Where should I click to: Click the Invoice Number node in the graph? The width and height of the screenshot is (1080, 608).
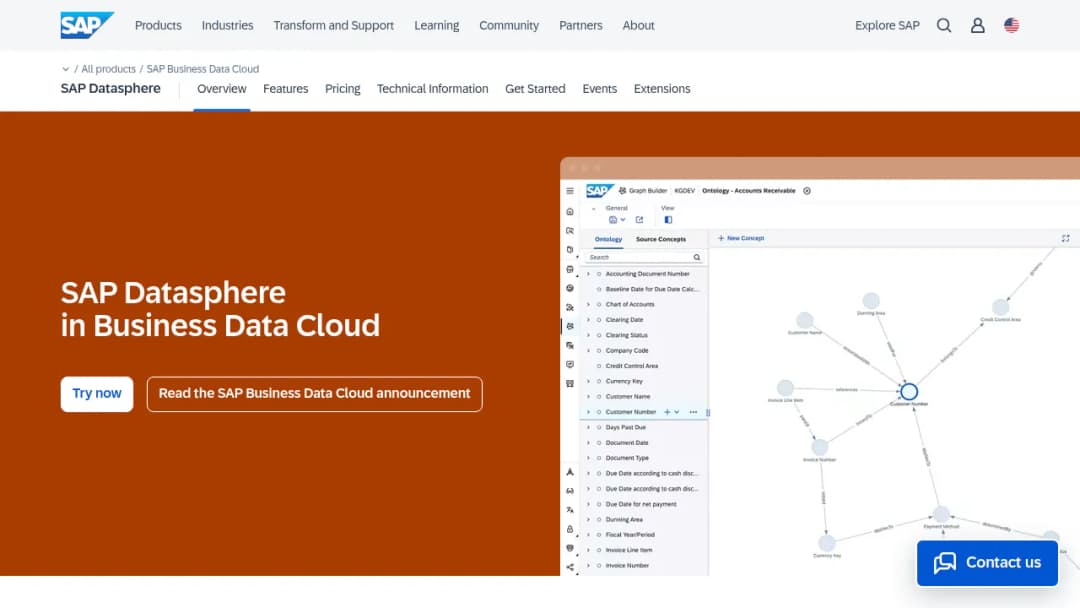(x=820, y=447)
